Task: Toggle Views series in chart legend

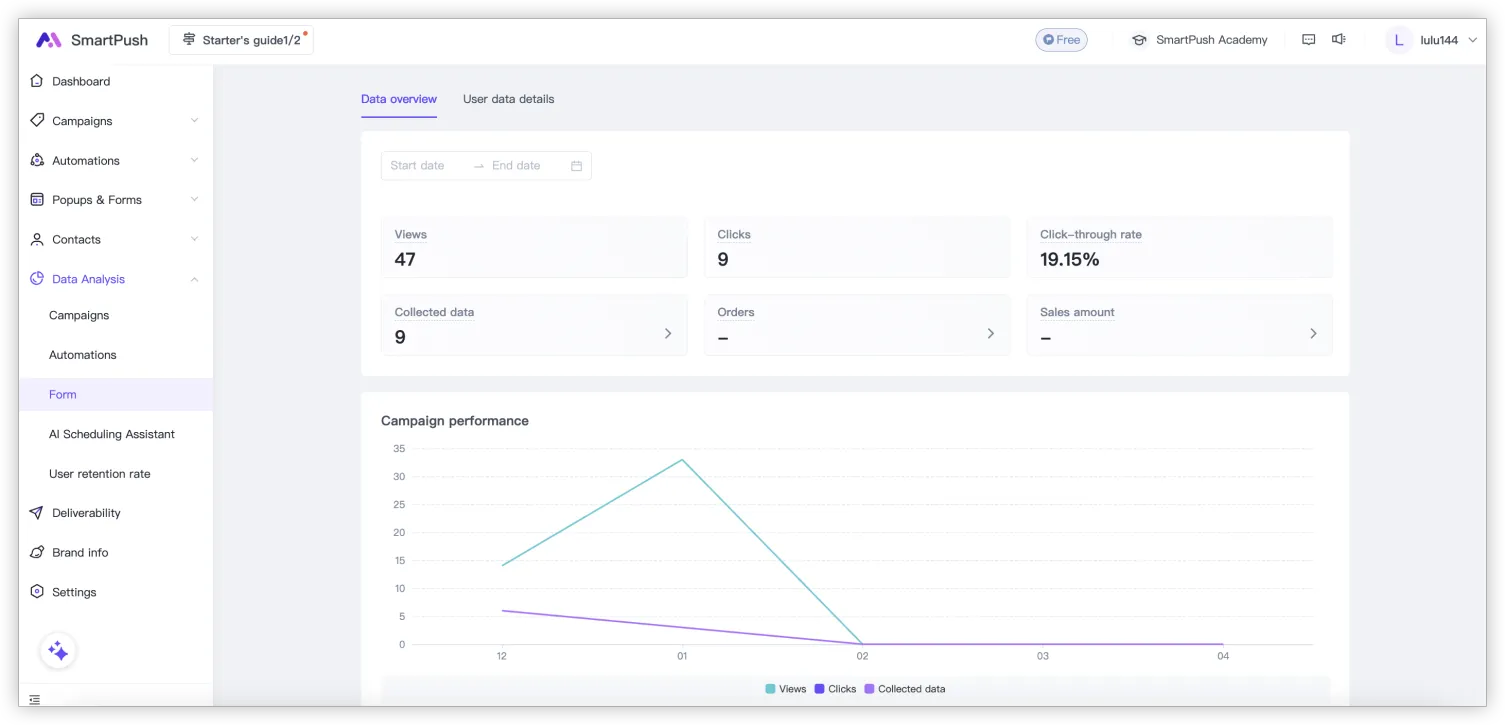Action: pyautogui.click(x=786, y=689)
